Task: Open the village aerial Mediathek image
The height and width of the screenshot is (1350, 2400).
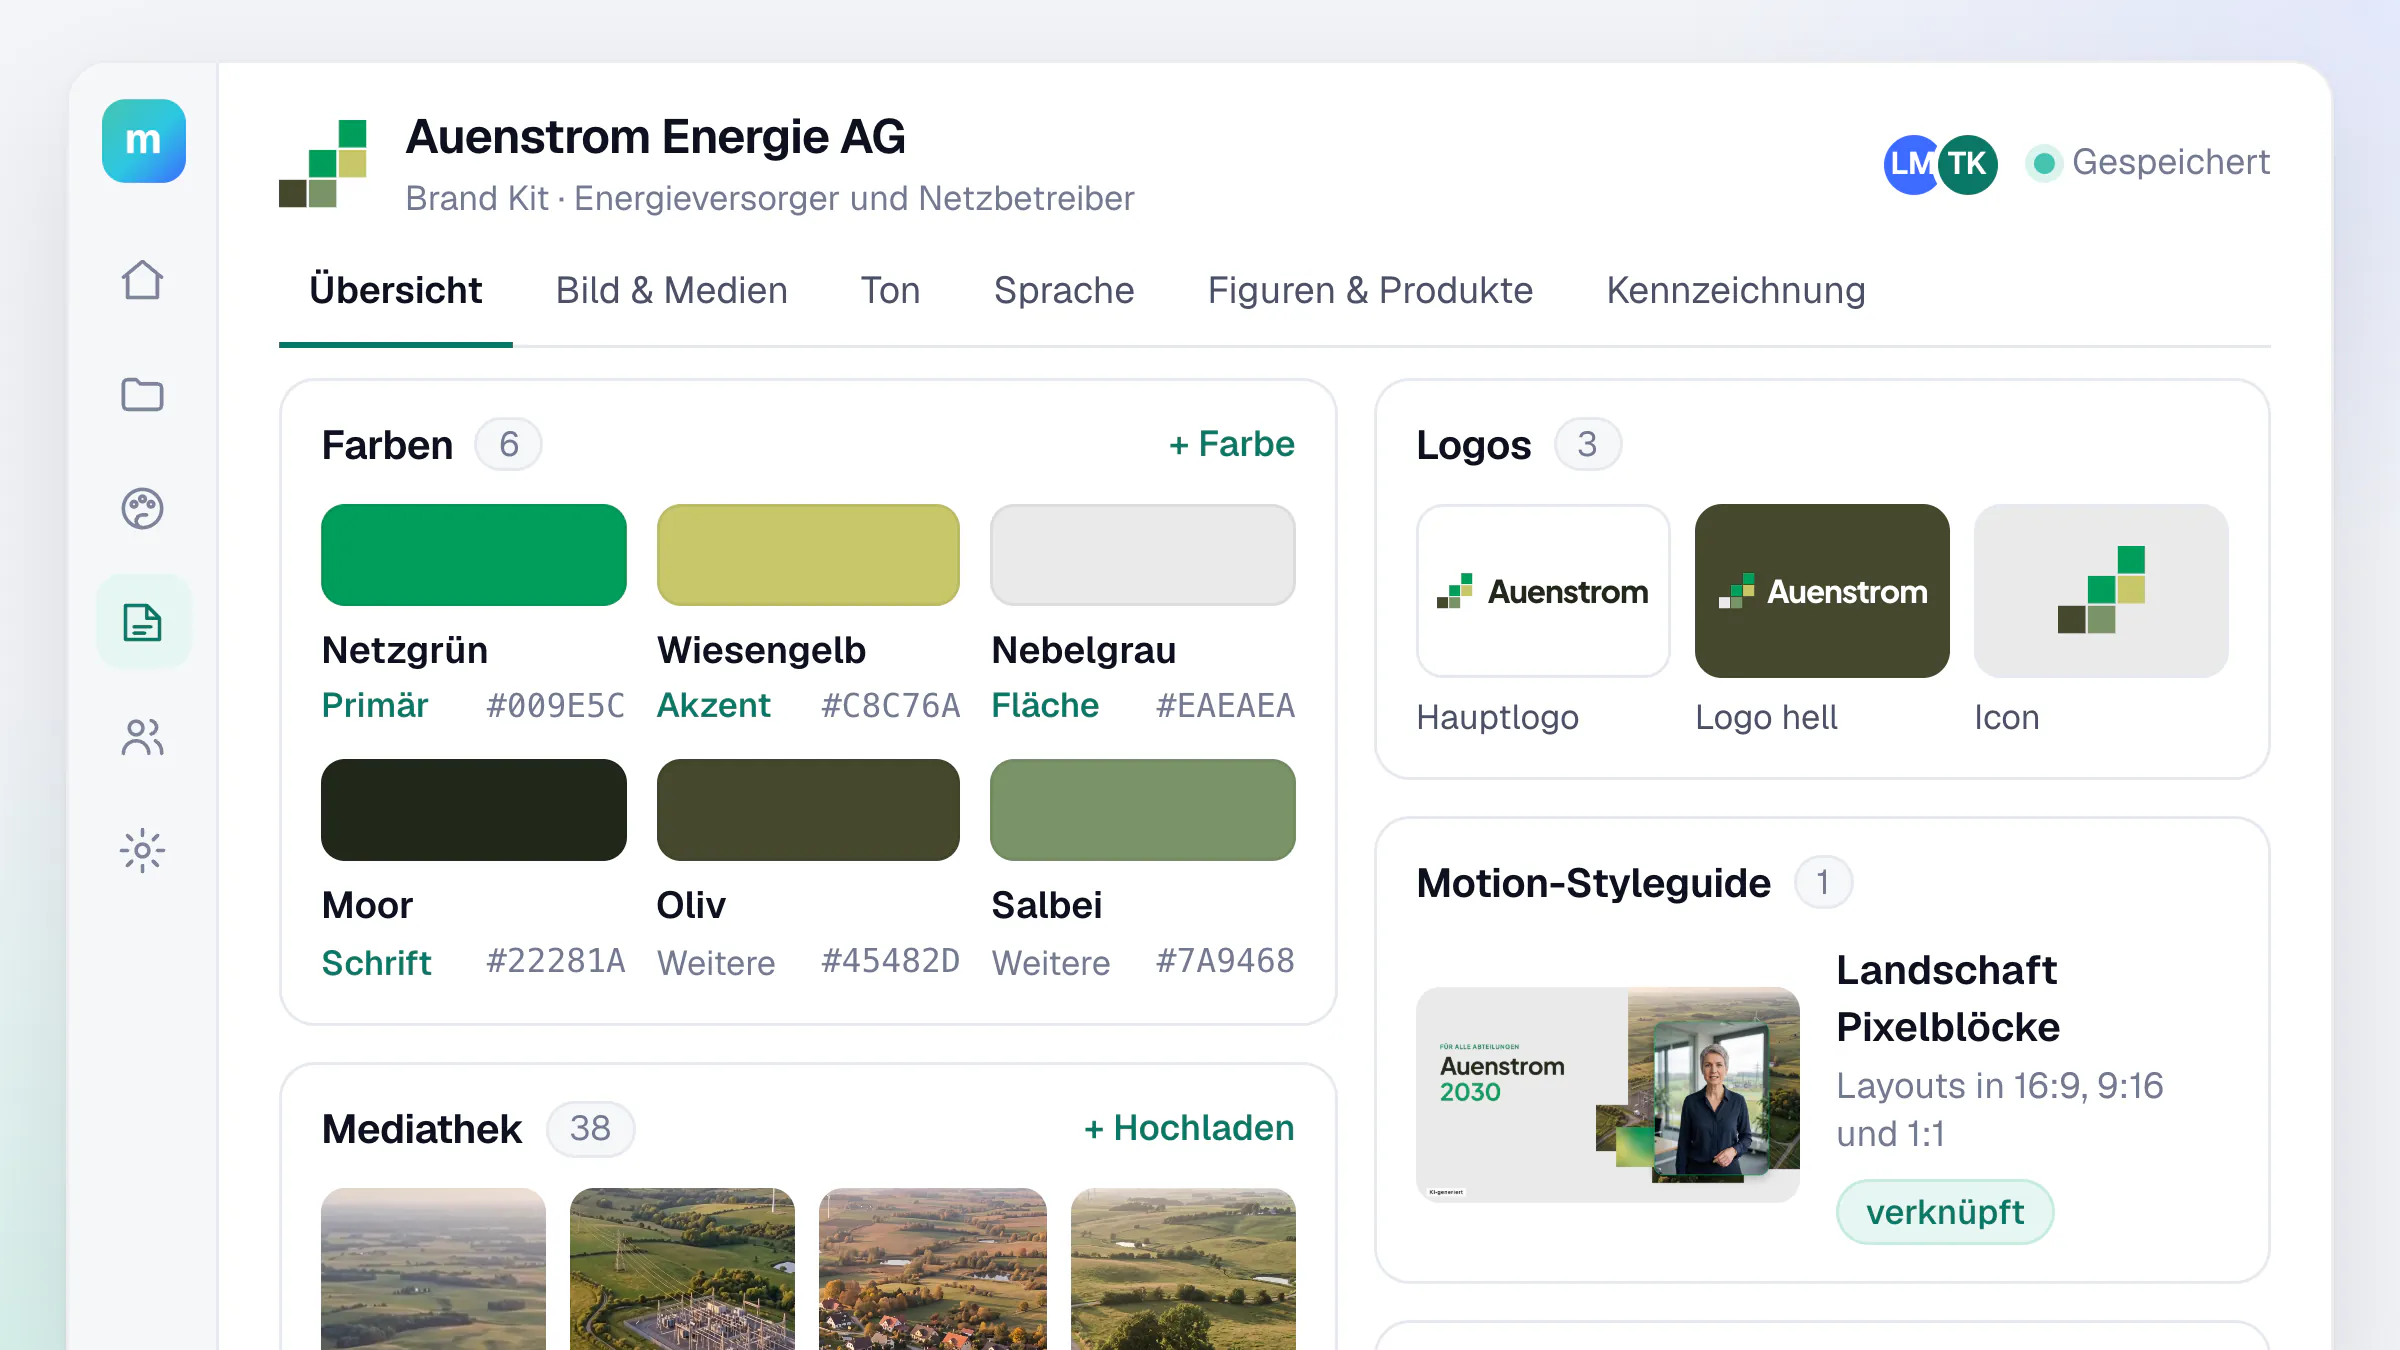Action: click(x=933, y=1269)
